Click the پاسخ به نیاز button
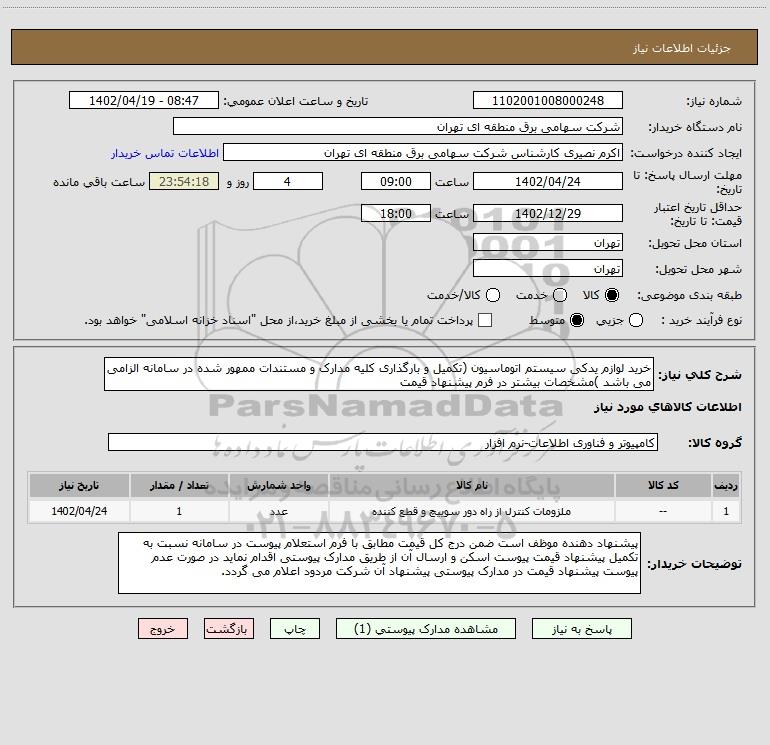 coord(582,629)
